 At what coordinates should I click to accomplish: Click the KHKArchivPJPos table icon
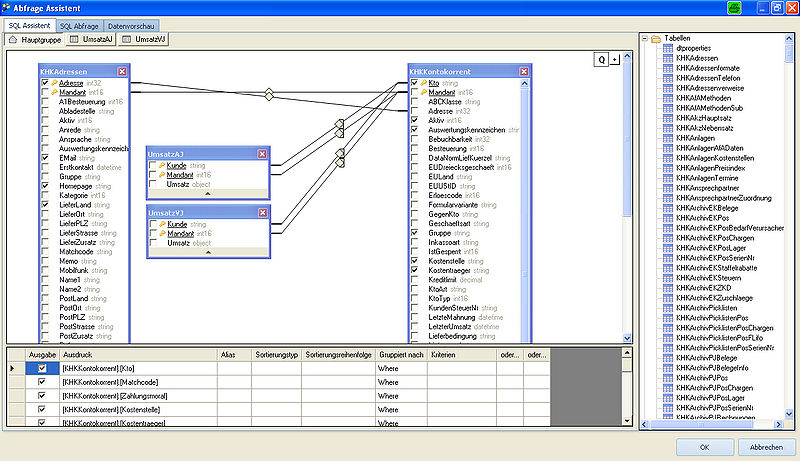(668, 378)
